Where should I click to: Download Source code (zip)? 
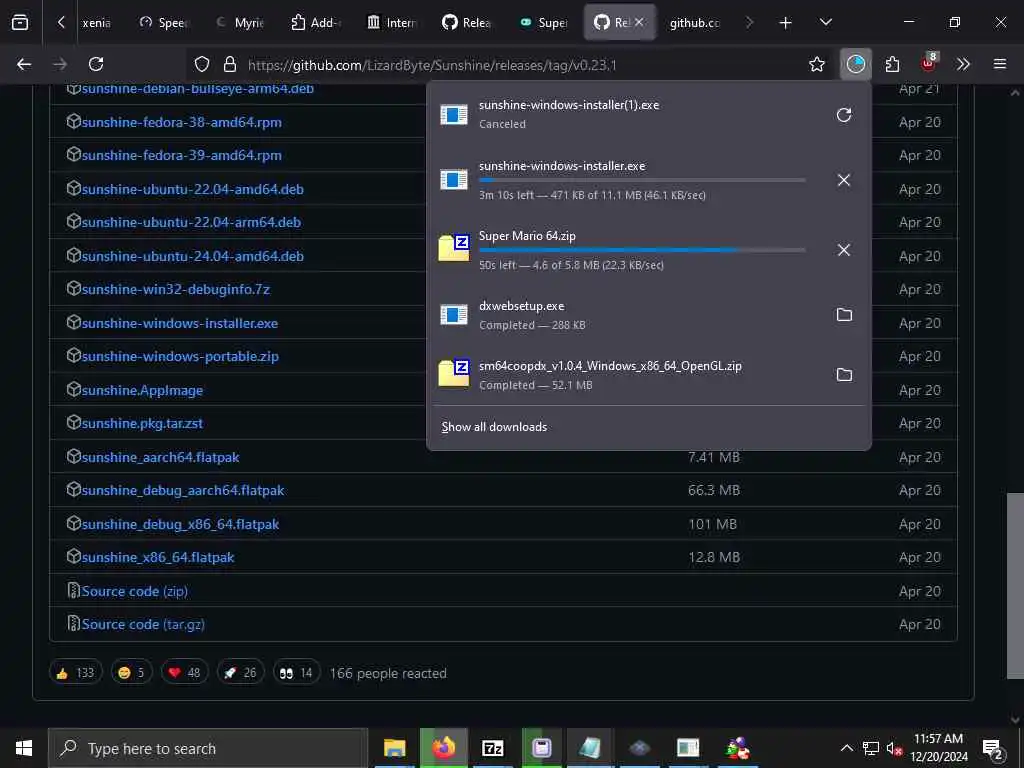coord(135,591)
